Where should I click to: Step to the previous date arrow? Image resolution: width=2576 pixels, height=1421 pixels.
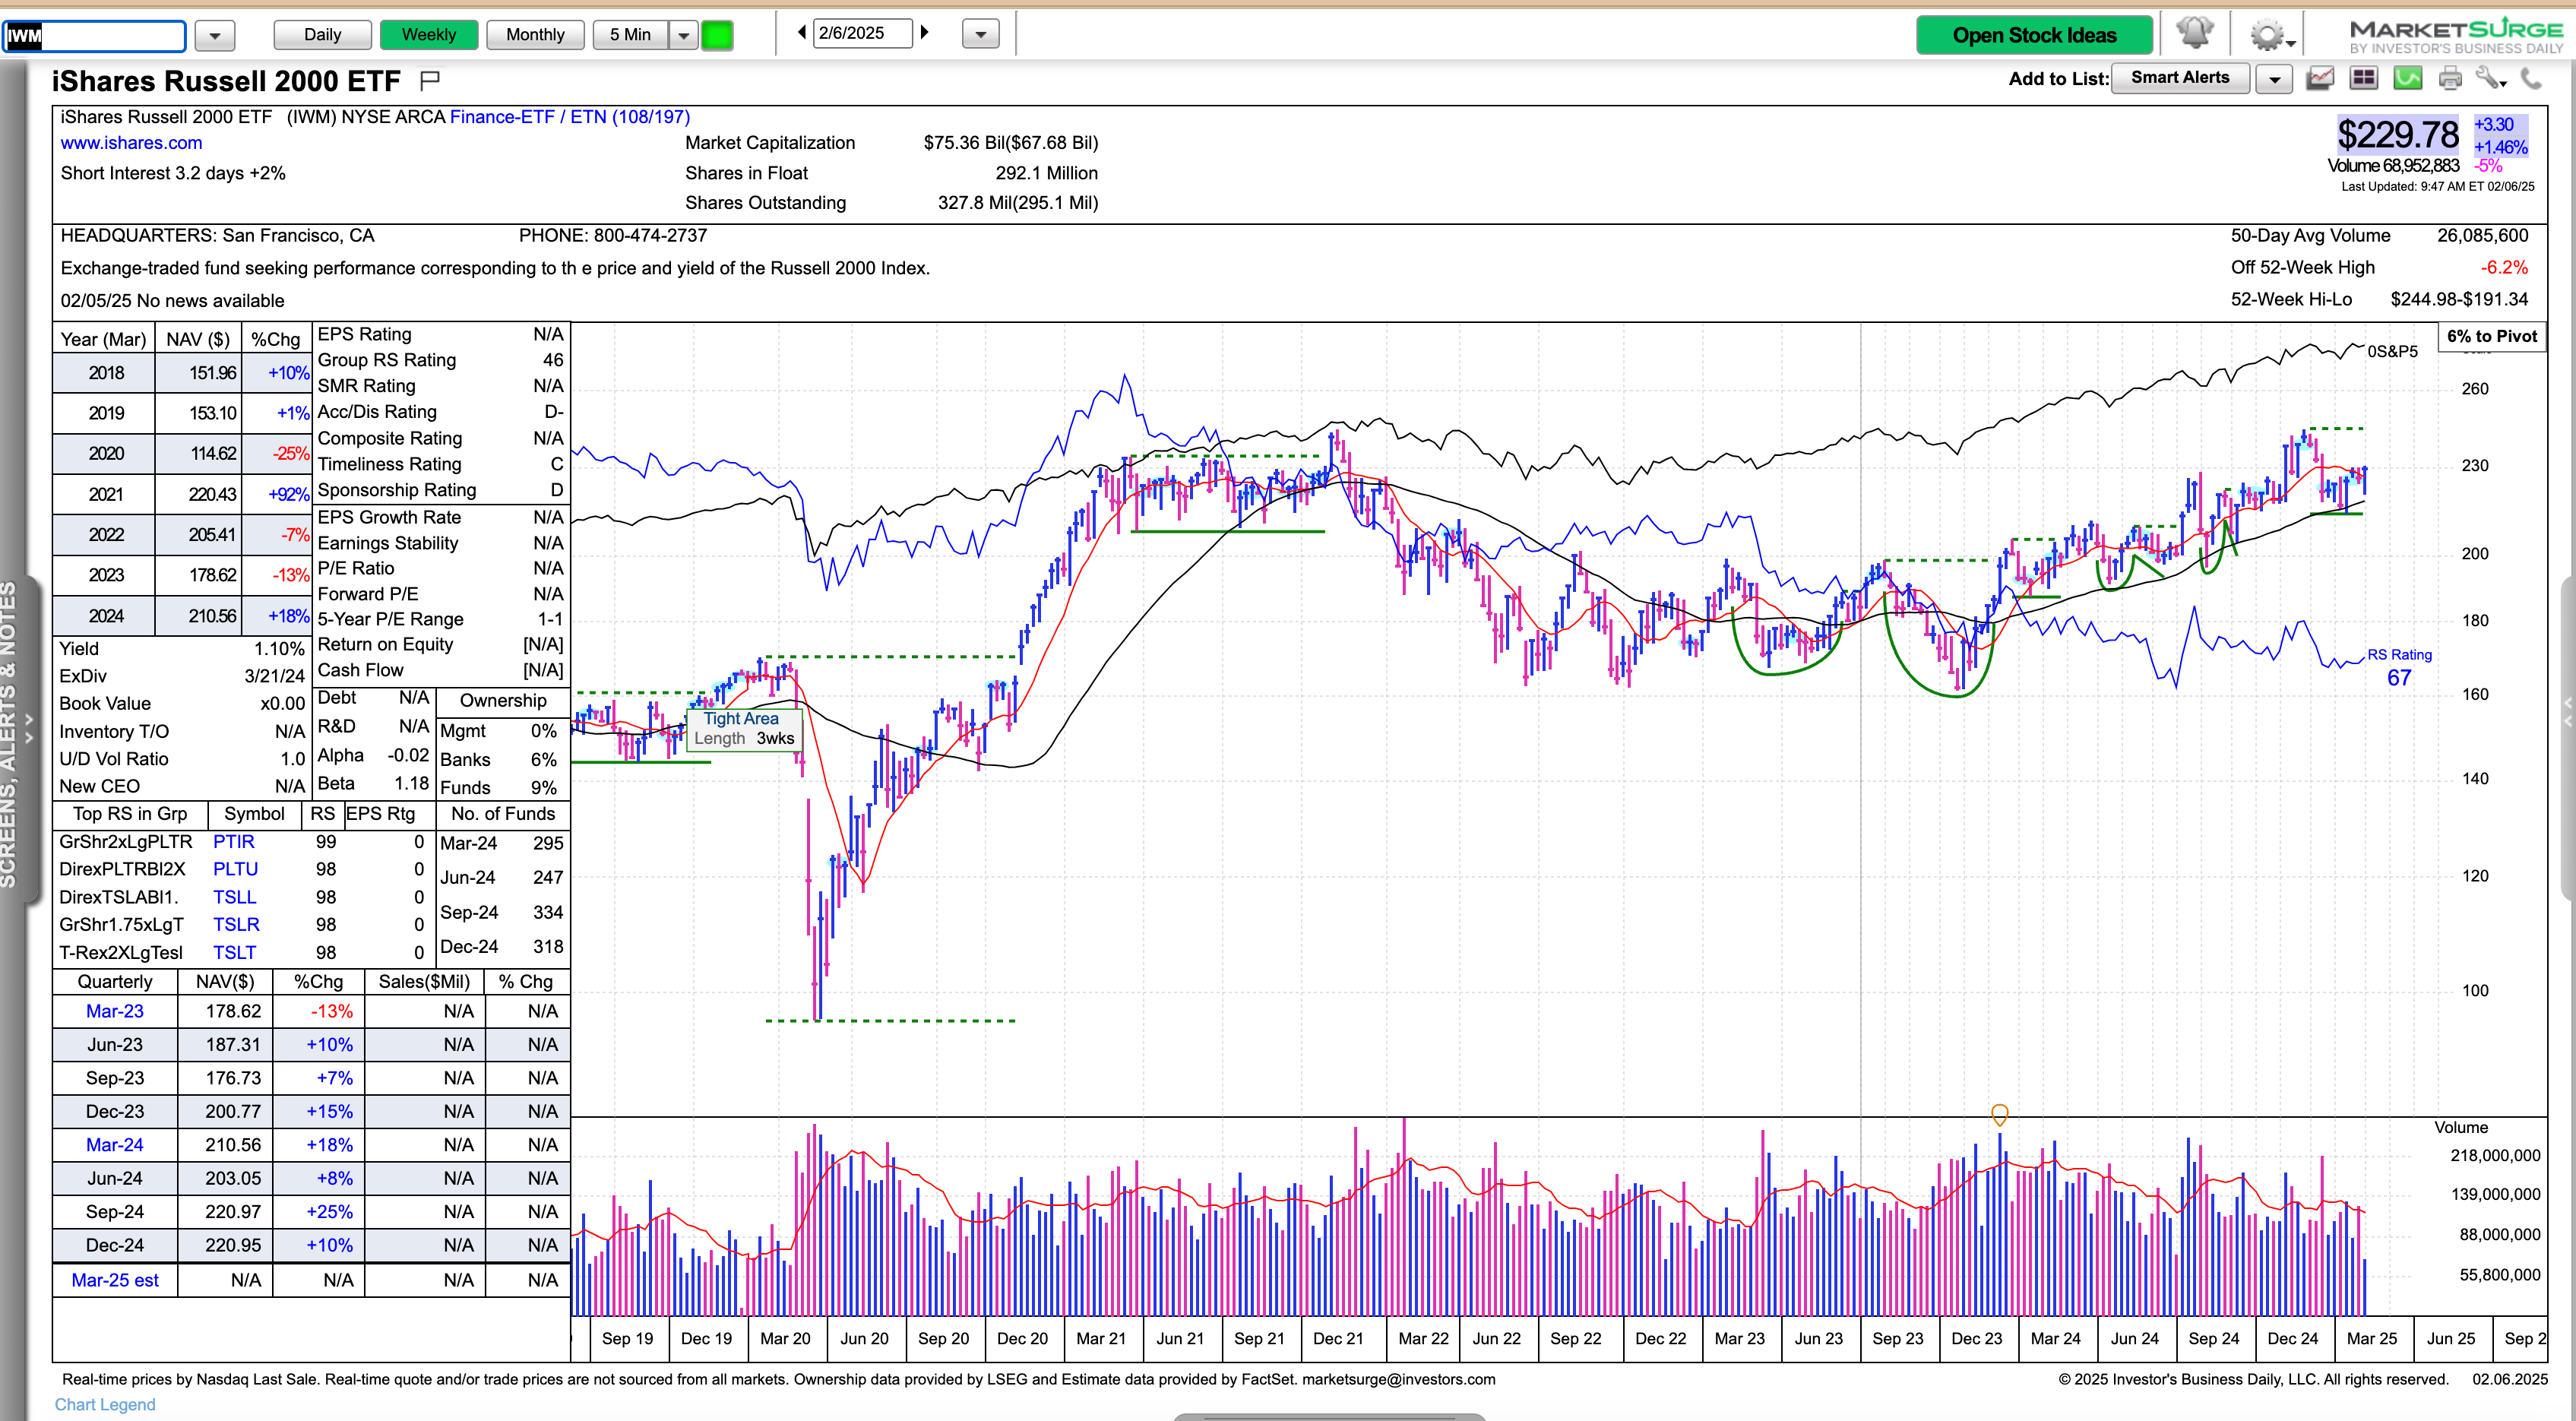(801, 33)
